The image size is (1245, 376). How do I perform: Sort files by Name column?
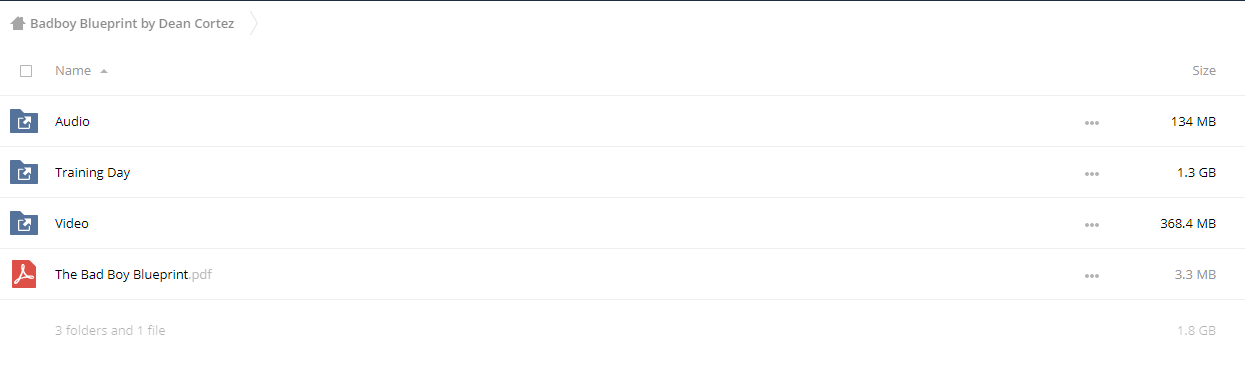coord(73,71)
